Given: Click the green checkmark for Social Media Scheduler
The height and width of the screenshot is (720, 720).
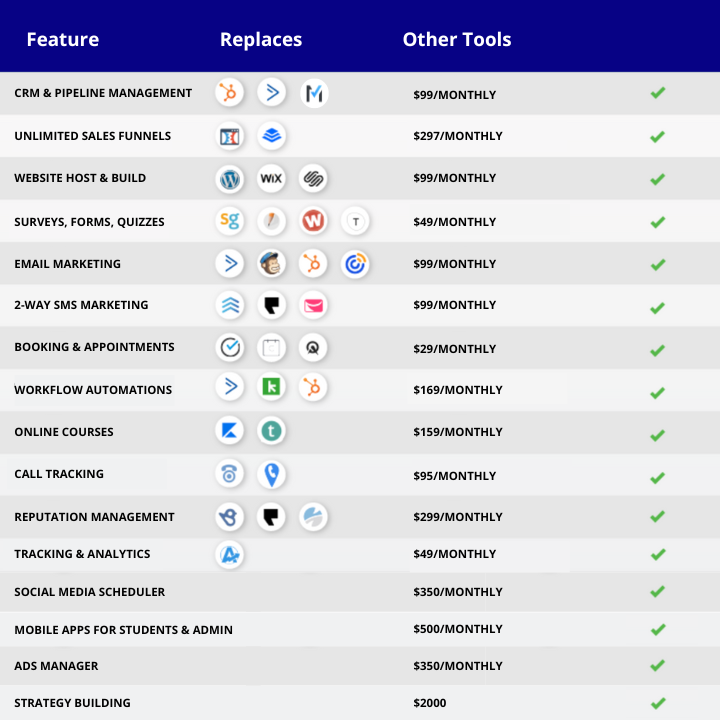Looking at the screenshot, I should point(658,591).
